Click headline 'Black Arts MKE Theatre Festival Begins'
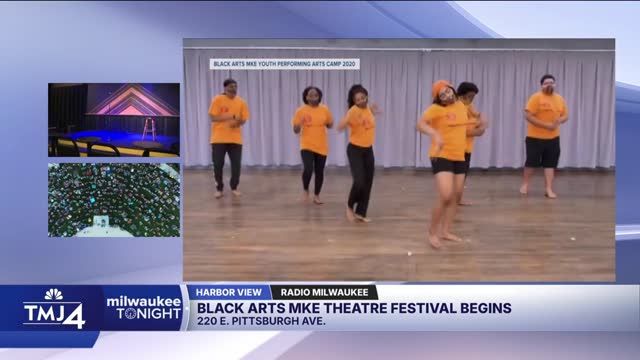 point(354,308)
